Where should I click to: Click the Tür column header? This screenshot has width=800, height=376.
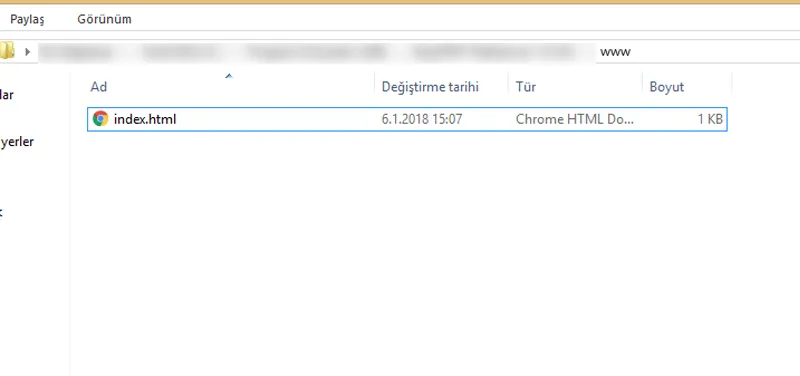(576, 87)
